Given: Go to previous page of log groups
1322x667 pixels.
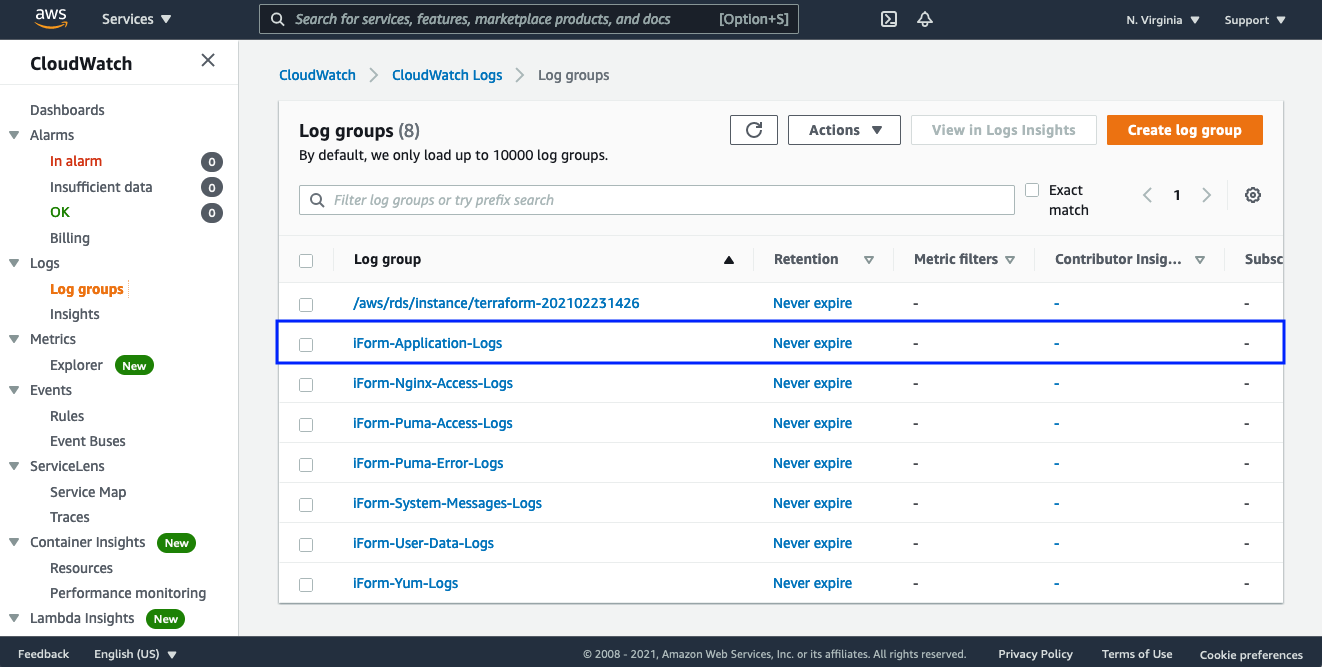Looking at the screenshot, I should pyautogui.click(x=1148, y=195).
